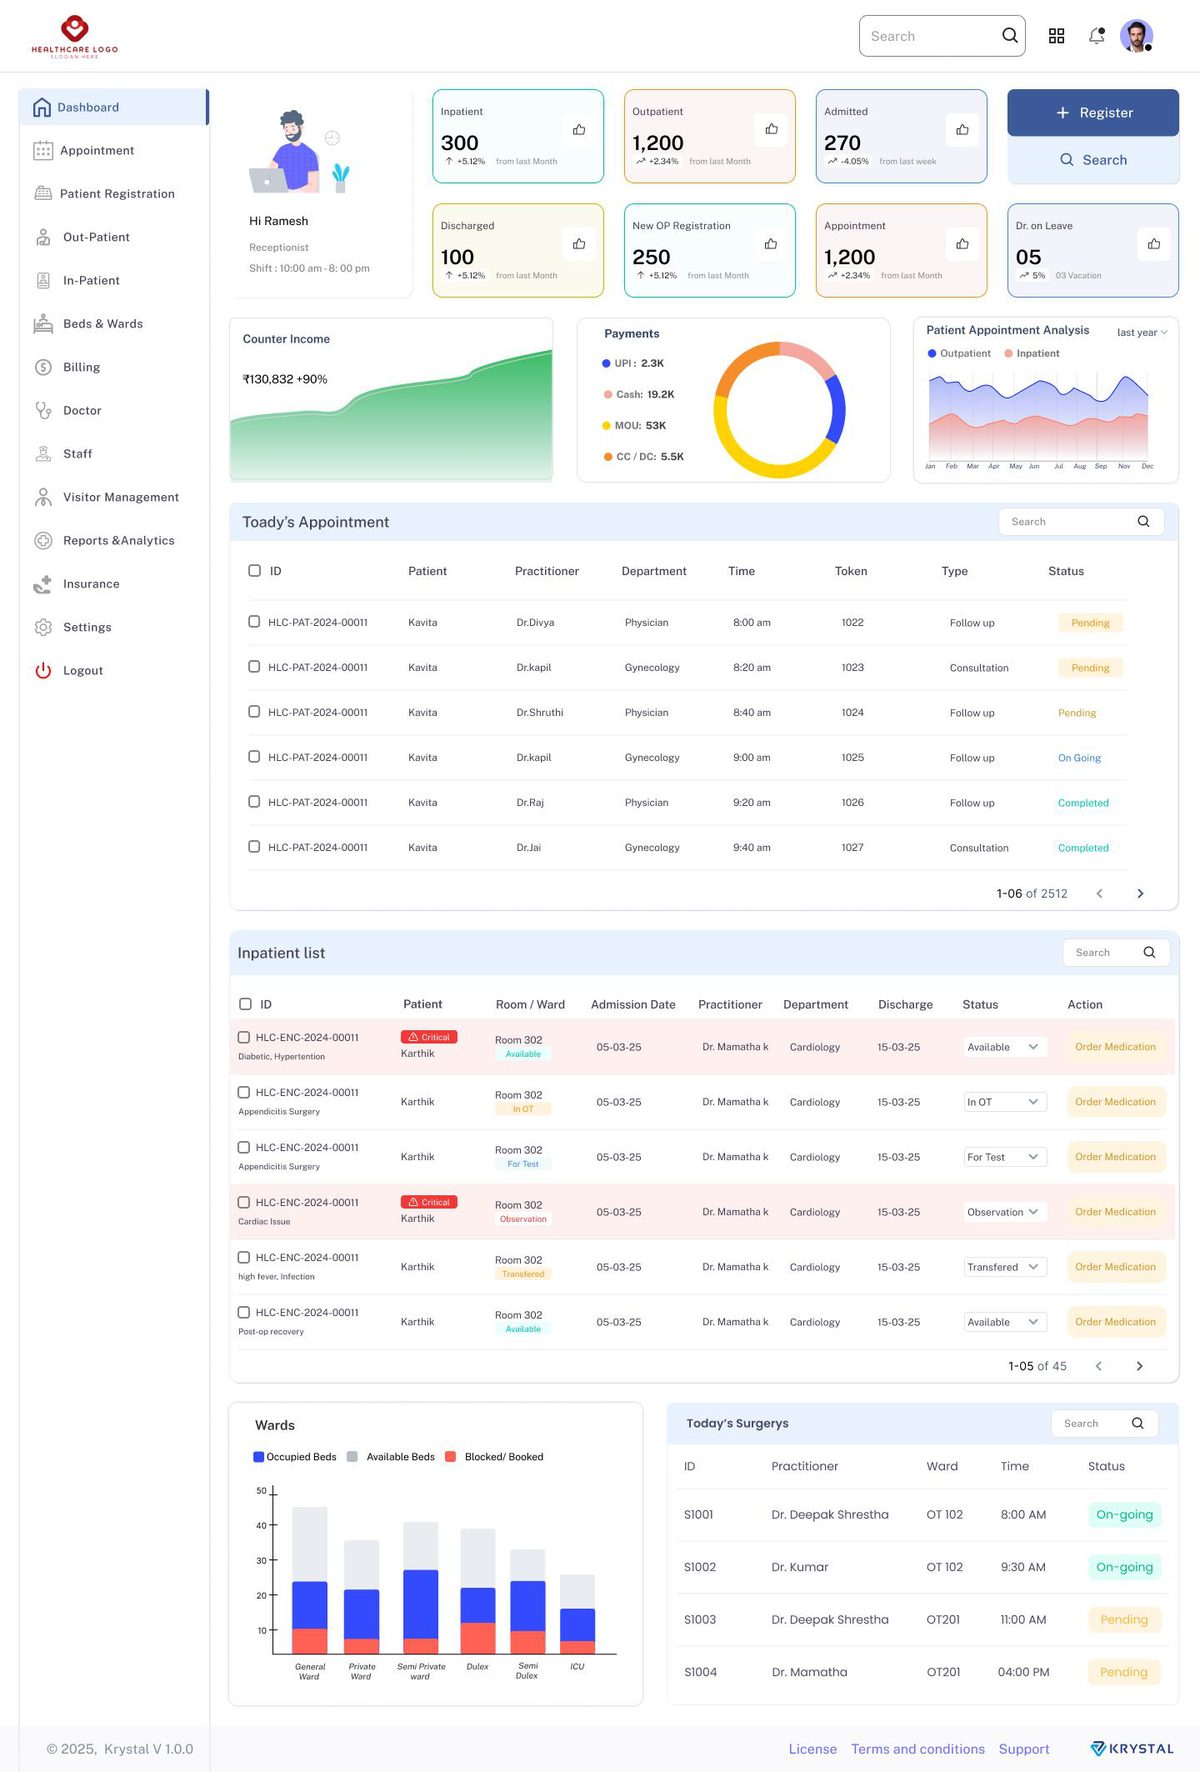This screenshot has height=1772, width=1200.
Task: Open the 'Observation' status dropdown
Action: click(1005, 1212)
